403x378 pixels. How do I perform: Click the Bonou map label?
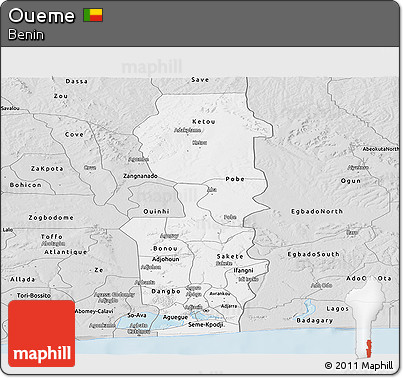tap(165, 248)
